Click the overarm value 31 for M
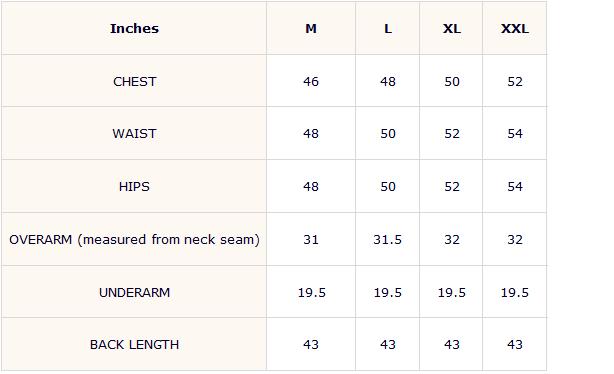Image resolution: width=614 pixels, height=374 pixels. (x=311, y=239)
